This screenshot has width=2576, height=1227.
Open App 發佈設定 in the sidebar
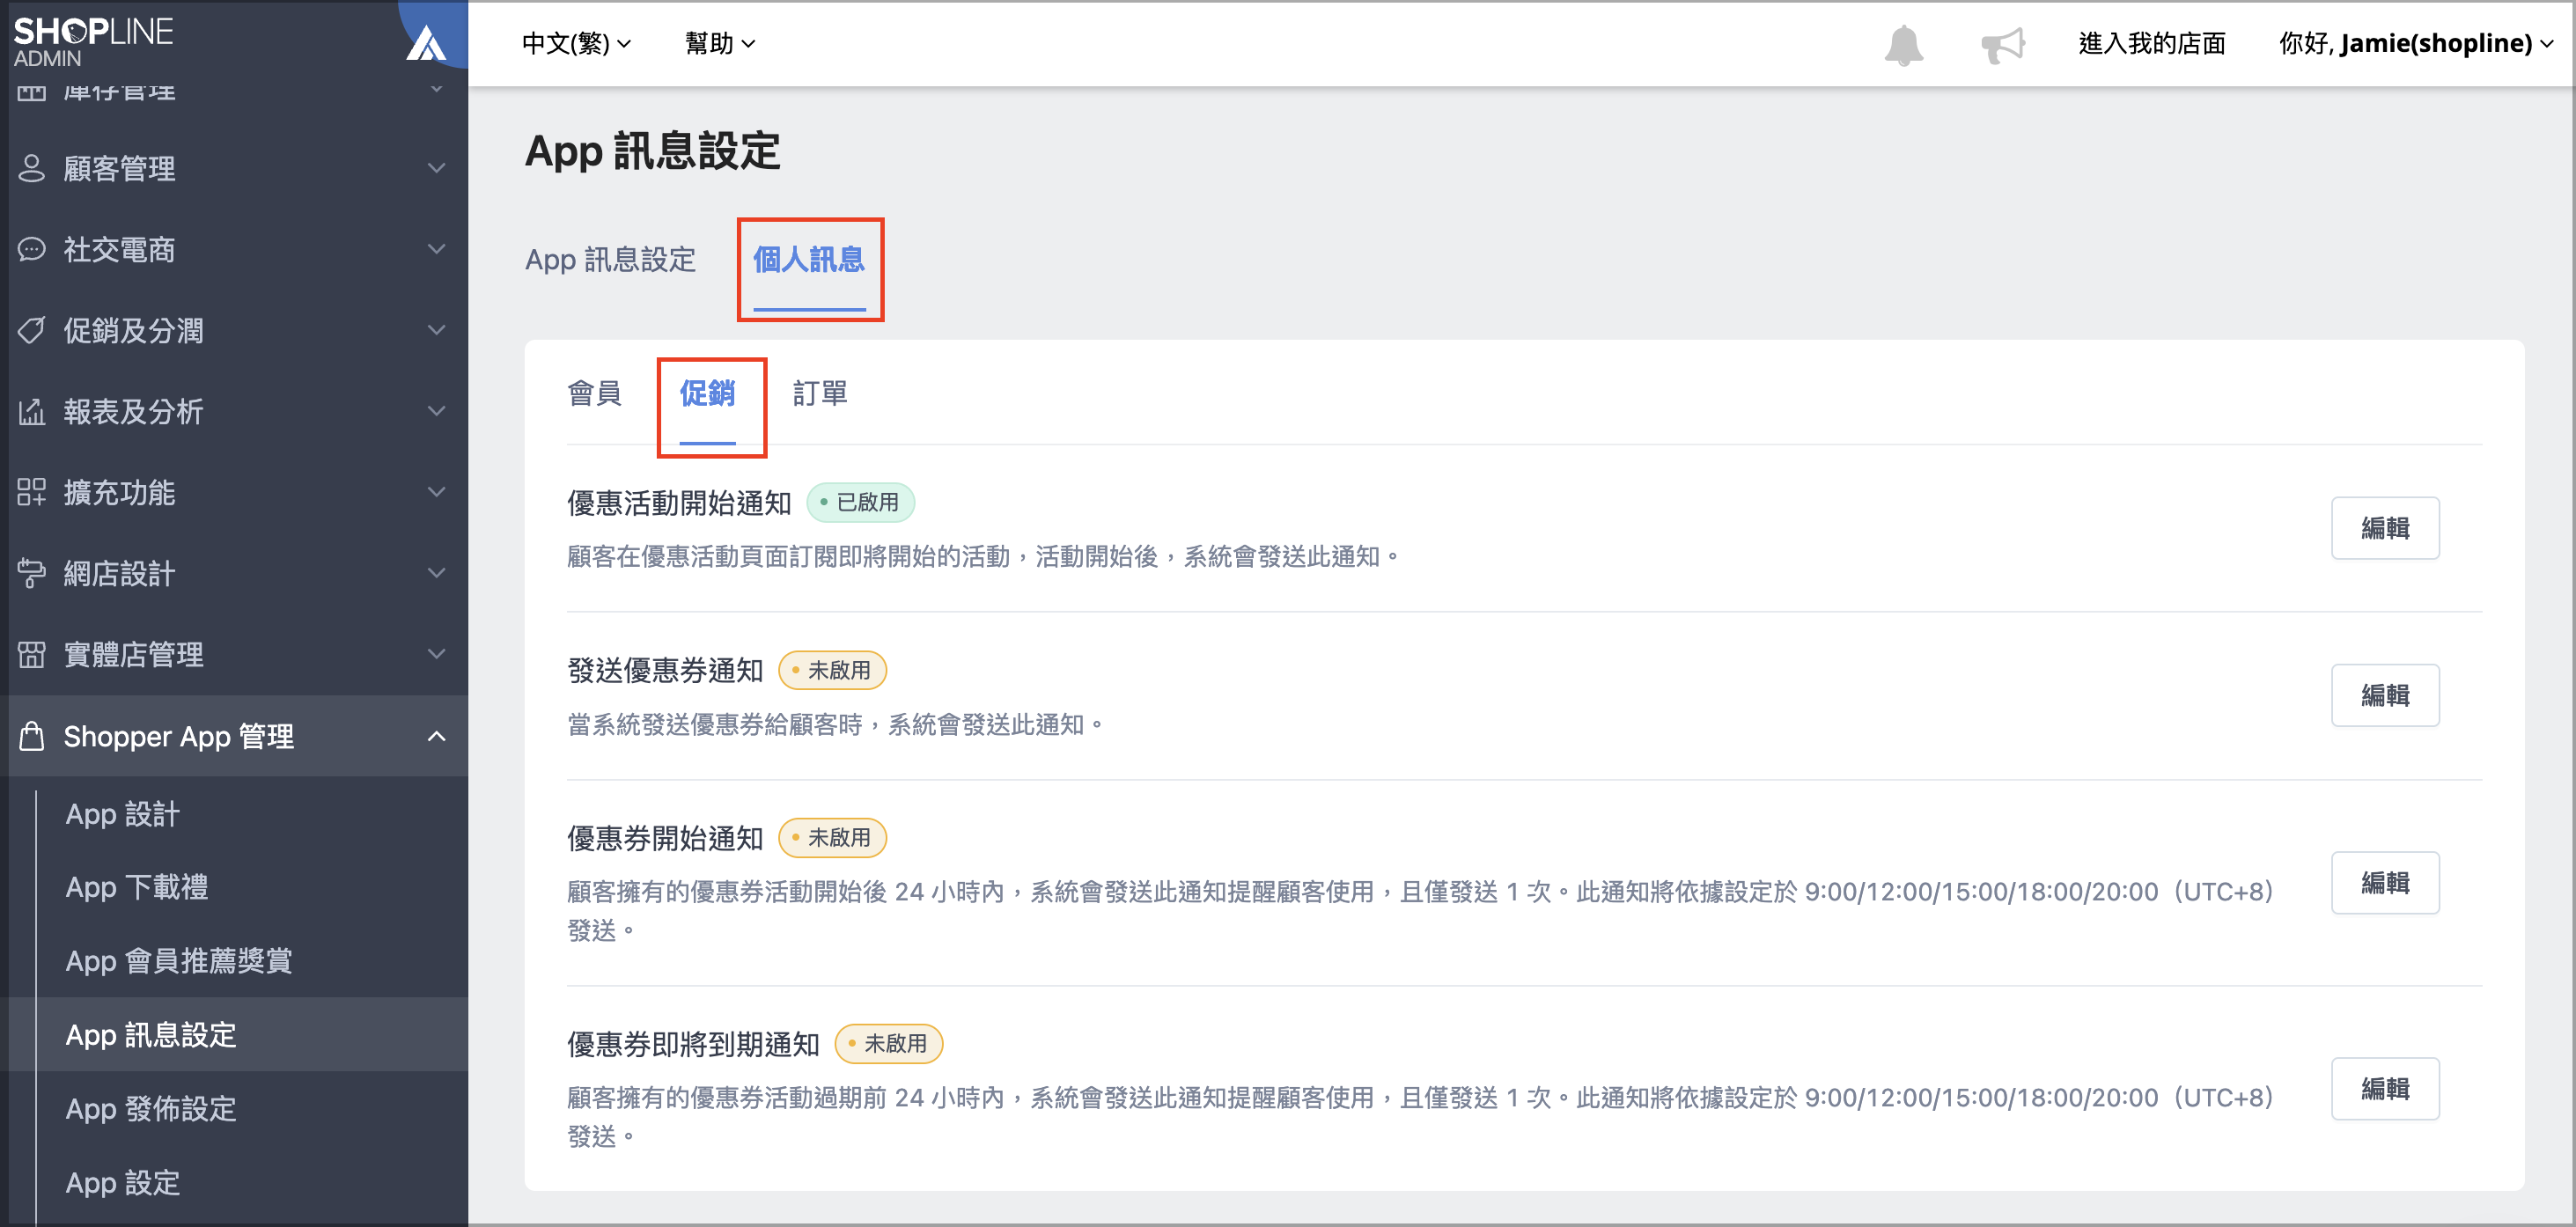(151, 1109)
